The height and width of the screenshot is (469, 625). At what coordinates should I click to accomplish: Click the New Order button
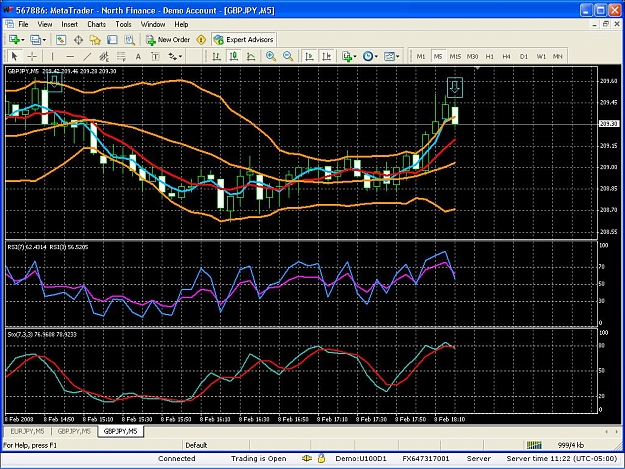(x=168, y=39)
